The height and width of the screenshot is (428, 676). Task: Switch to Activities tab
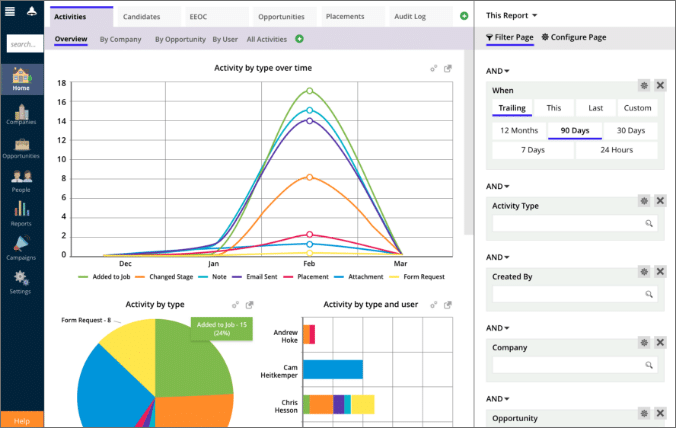[x=81, y=17]
